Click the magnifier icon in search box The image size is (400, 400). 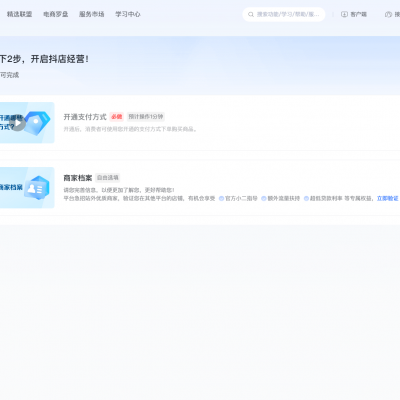[251, 14]
